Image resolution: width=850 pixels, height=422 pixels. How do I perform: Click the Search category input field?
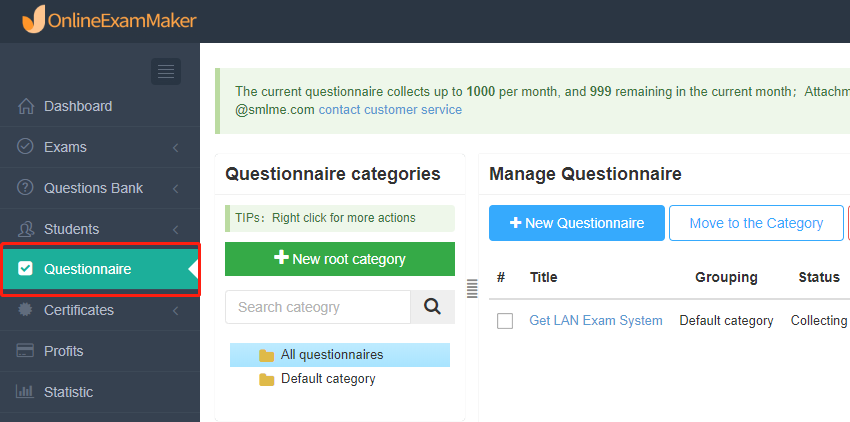tap(318, 307)
